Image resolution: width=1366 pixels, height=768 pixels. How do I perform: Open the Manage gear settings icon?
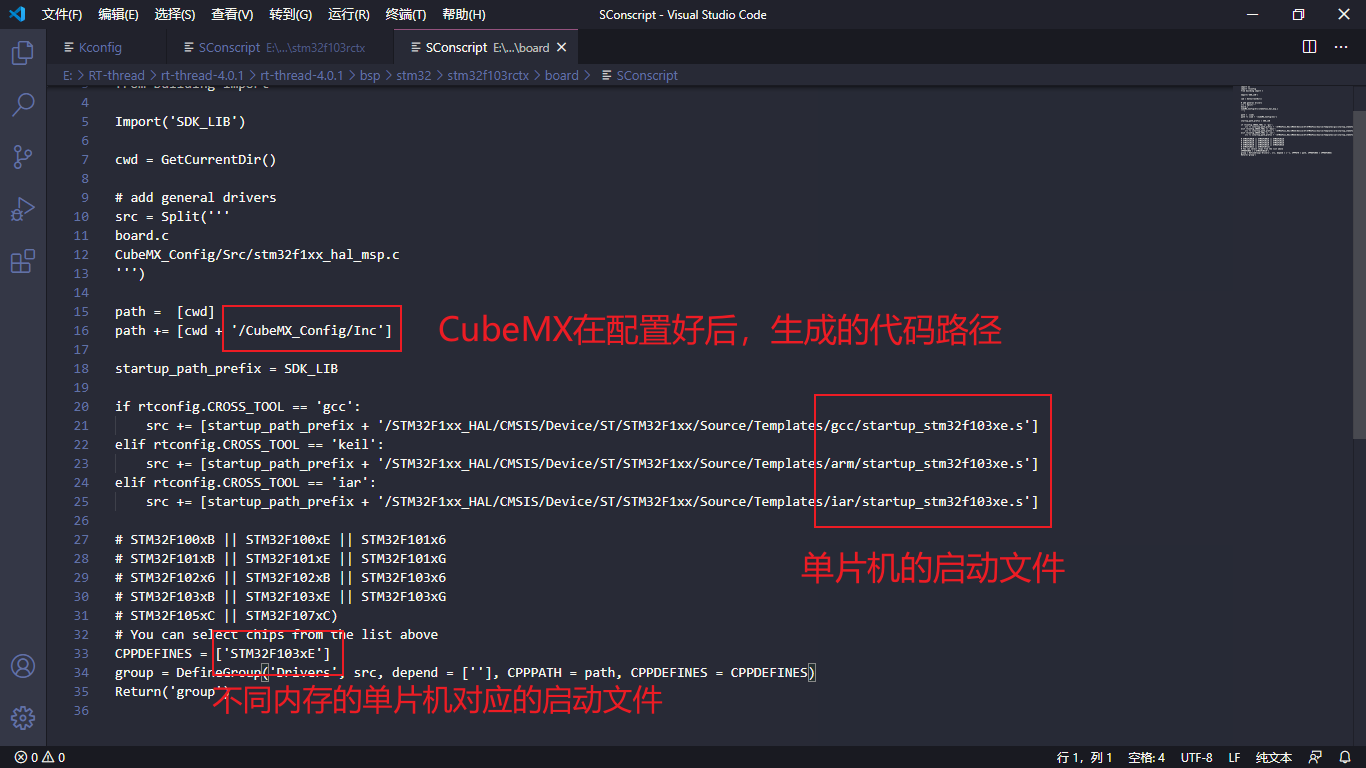[22, 718]
